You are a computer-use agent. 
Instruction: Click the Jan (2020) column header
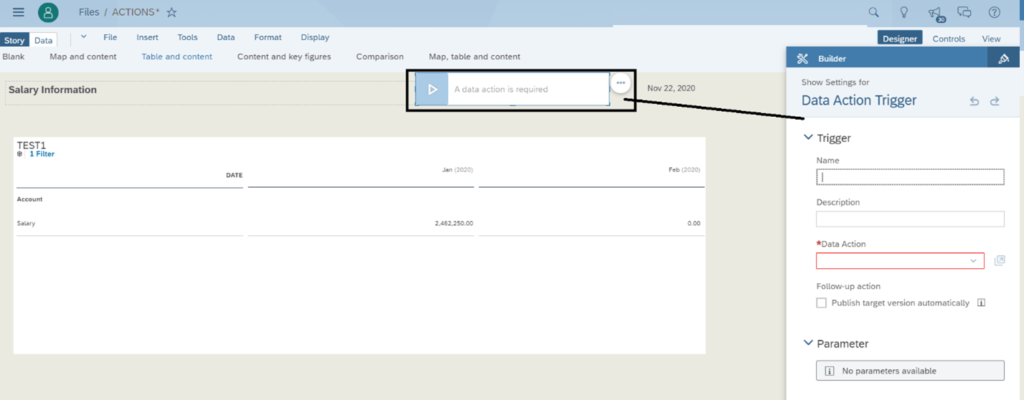(x=457, y=170)
